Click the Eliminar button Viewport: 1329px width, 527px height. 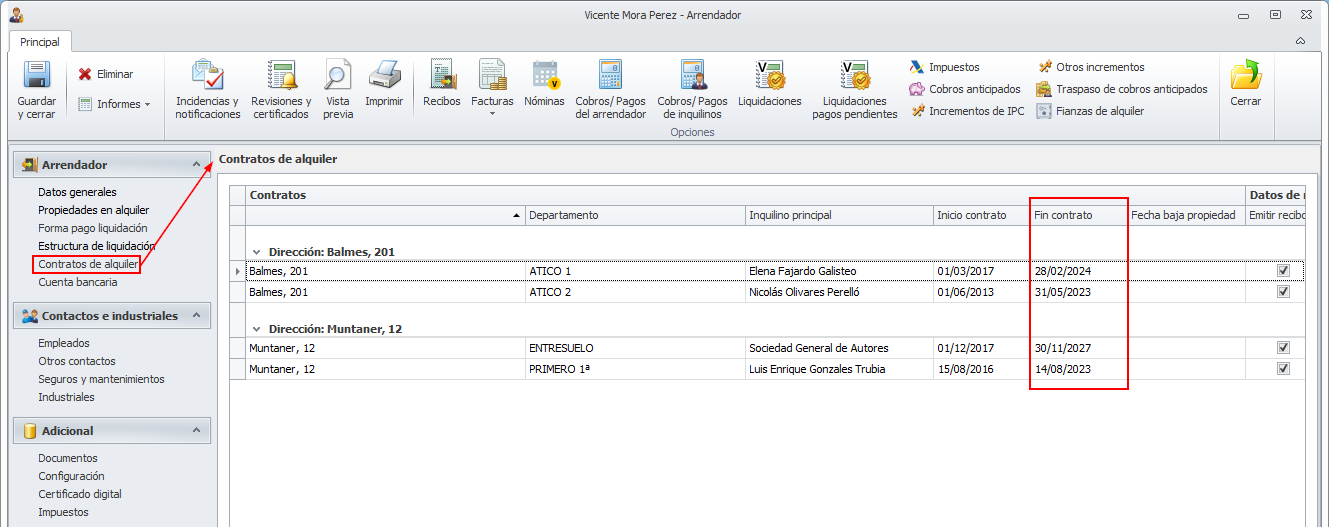tap(106, 74)
